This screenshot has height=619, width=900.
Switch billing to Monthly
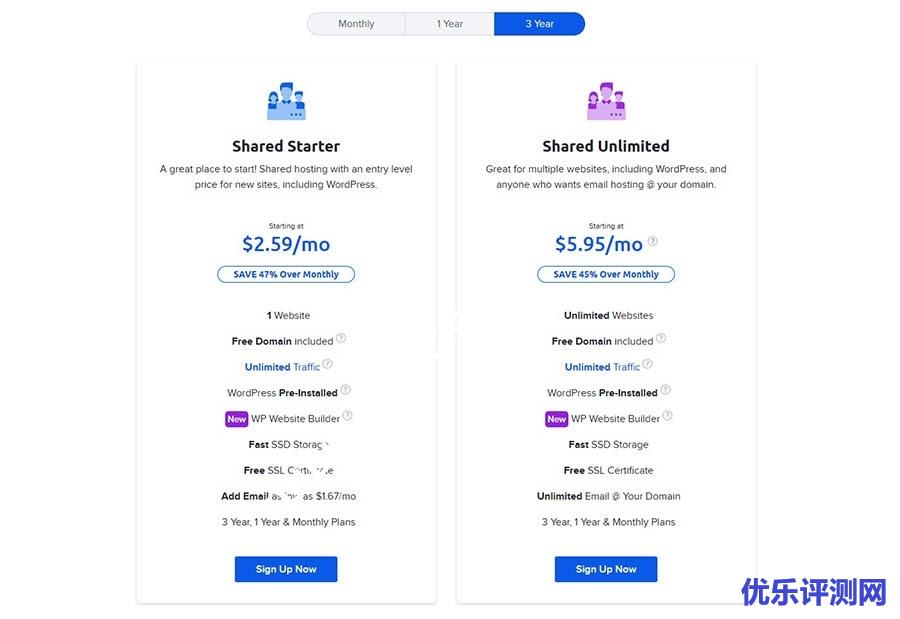(x=356, y=24)
